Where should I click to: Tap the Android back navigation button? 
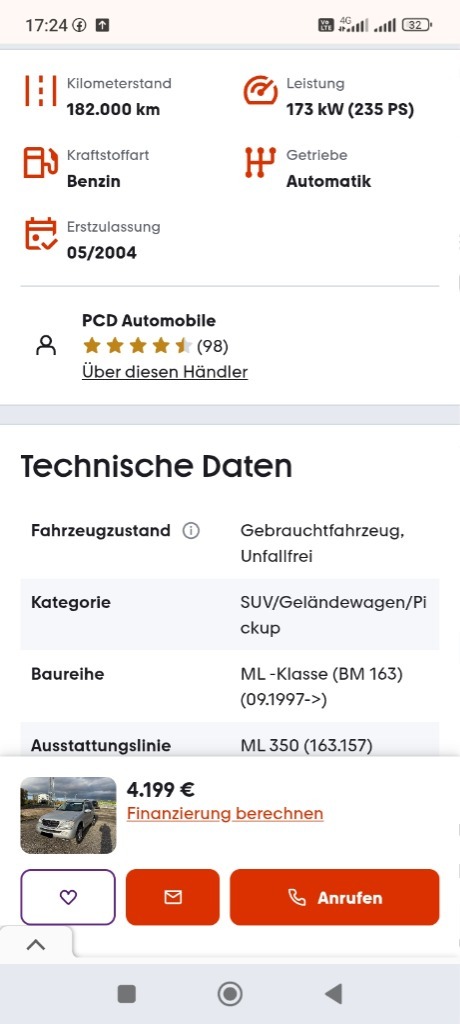pos(333,994)
